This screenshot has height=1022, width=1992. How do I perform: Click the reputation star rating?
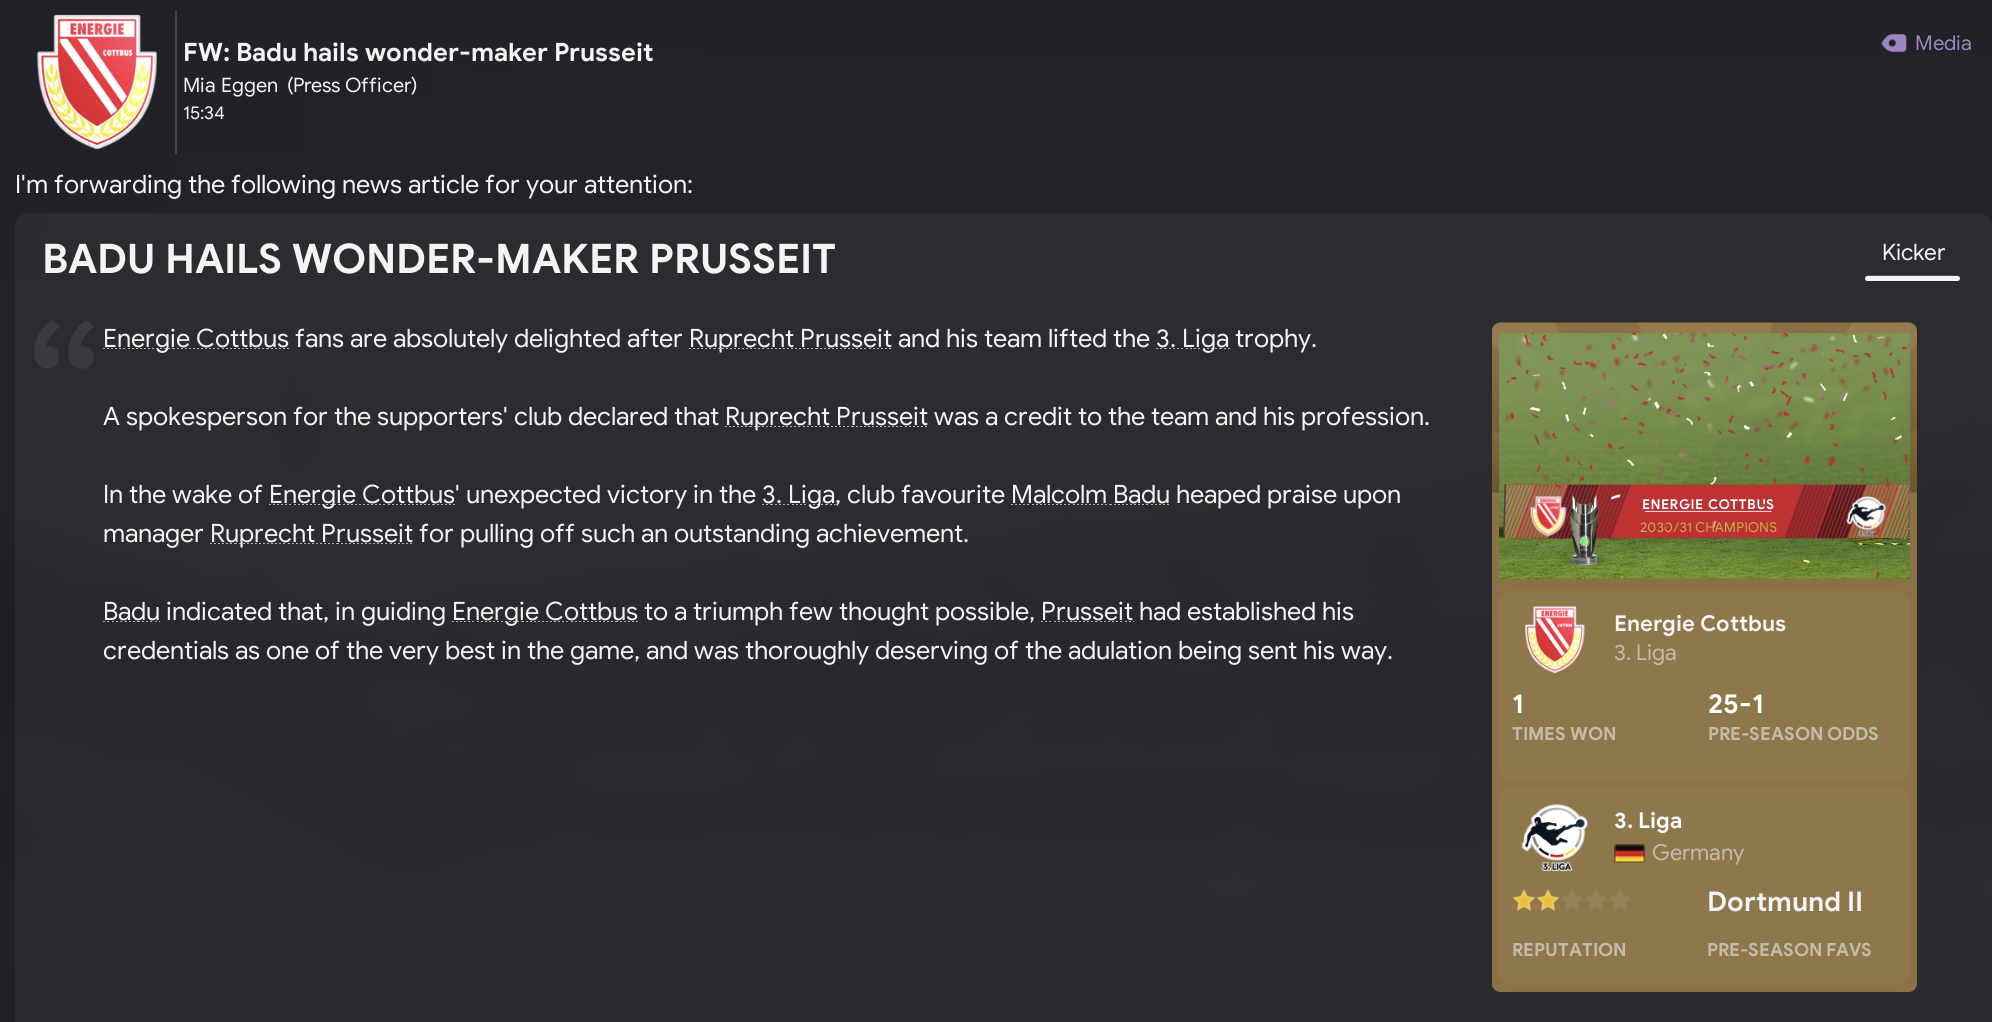[x=1571, y=901]
